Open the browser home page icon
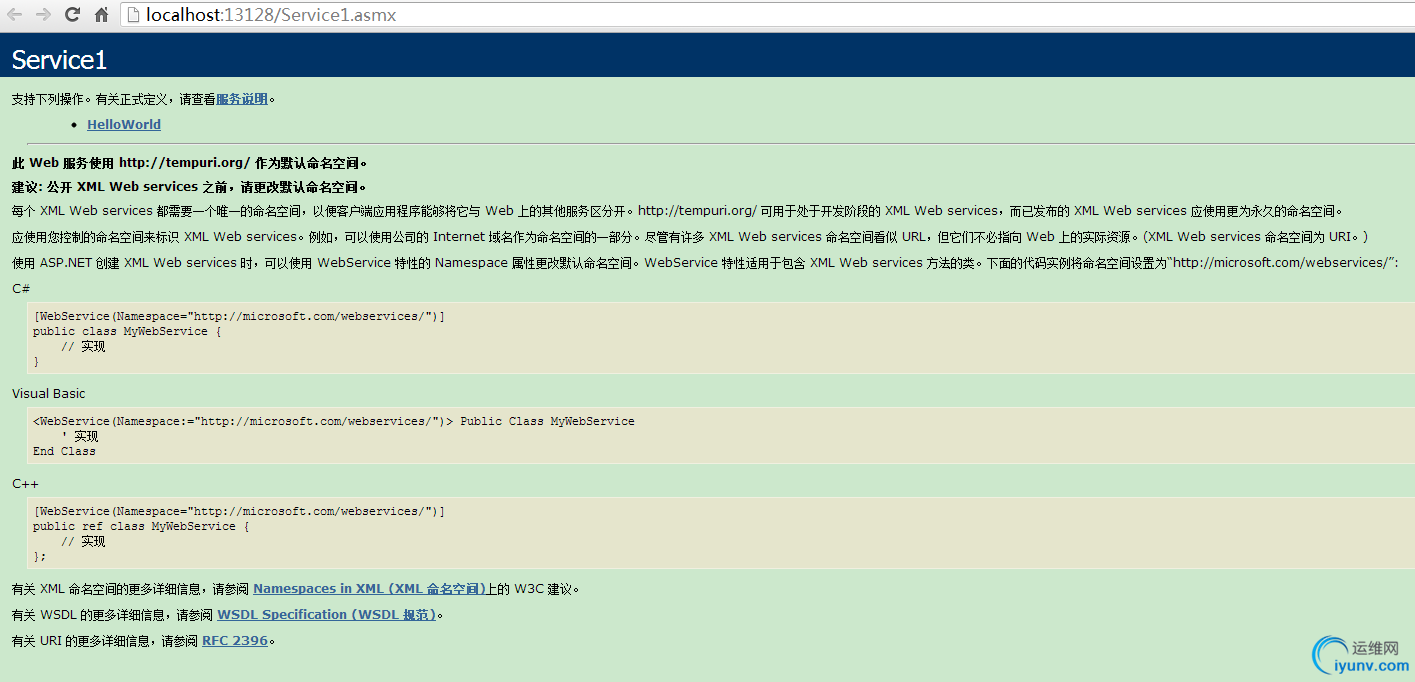The height and width of the screenshot is (682, 1415). [x=99, y=15]
